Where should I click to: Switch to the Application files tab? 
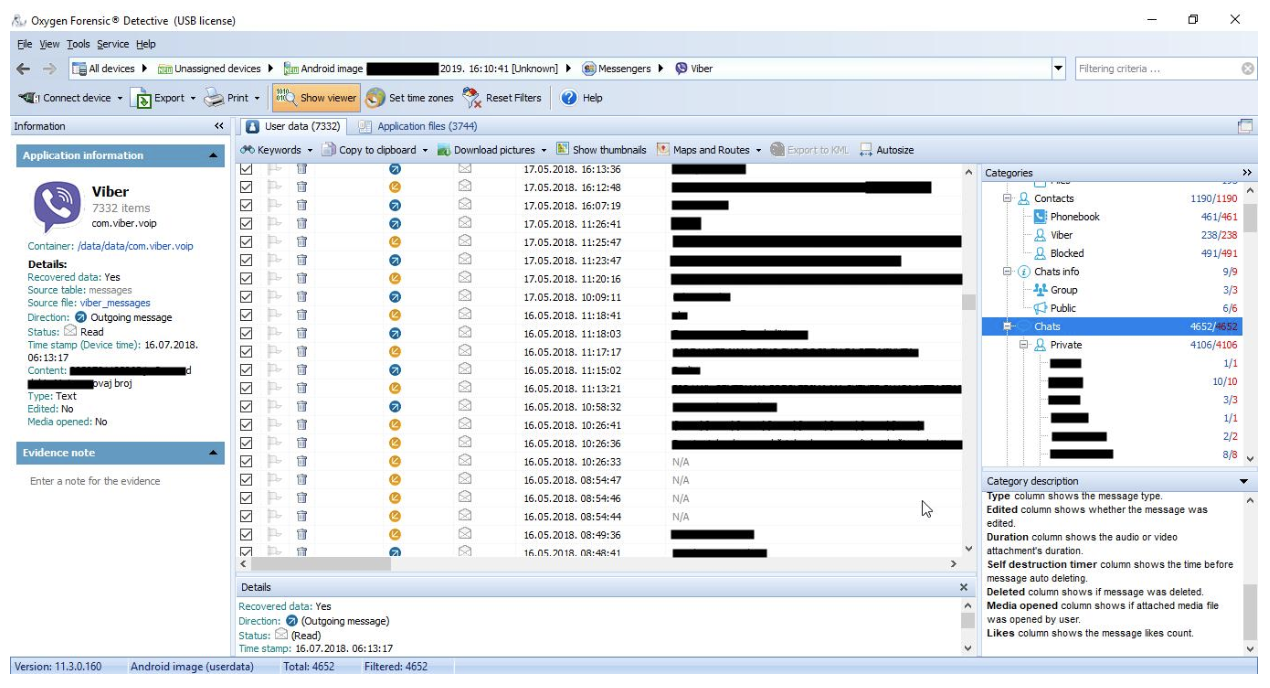[418, 126]
